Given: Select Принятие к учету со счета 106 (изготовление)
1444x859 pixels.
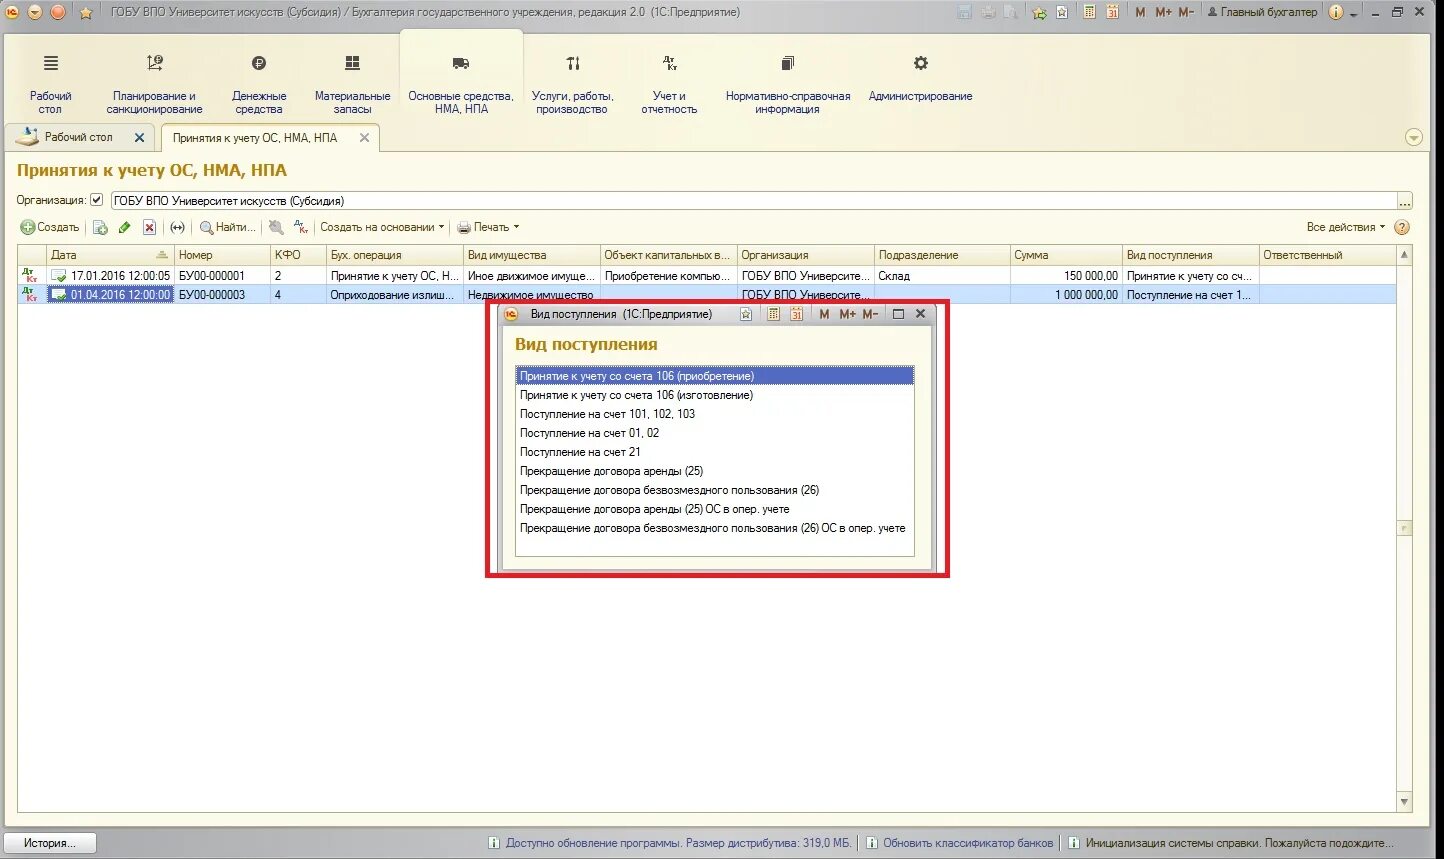Looking at the screenshot, I should [714, 395].
